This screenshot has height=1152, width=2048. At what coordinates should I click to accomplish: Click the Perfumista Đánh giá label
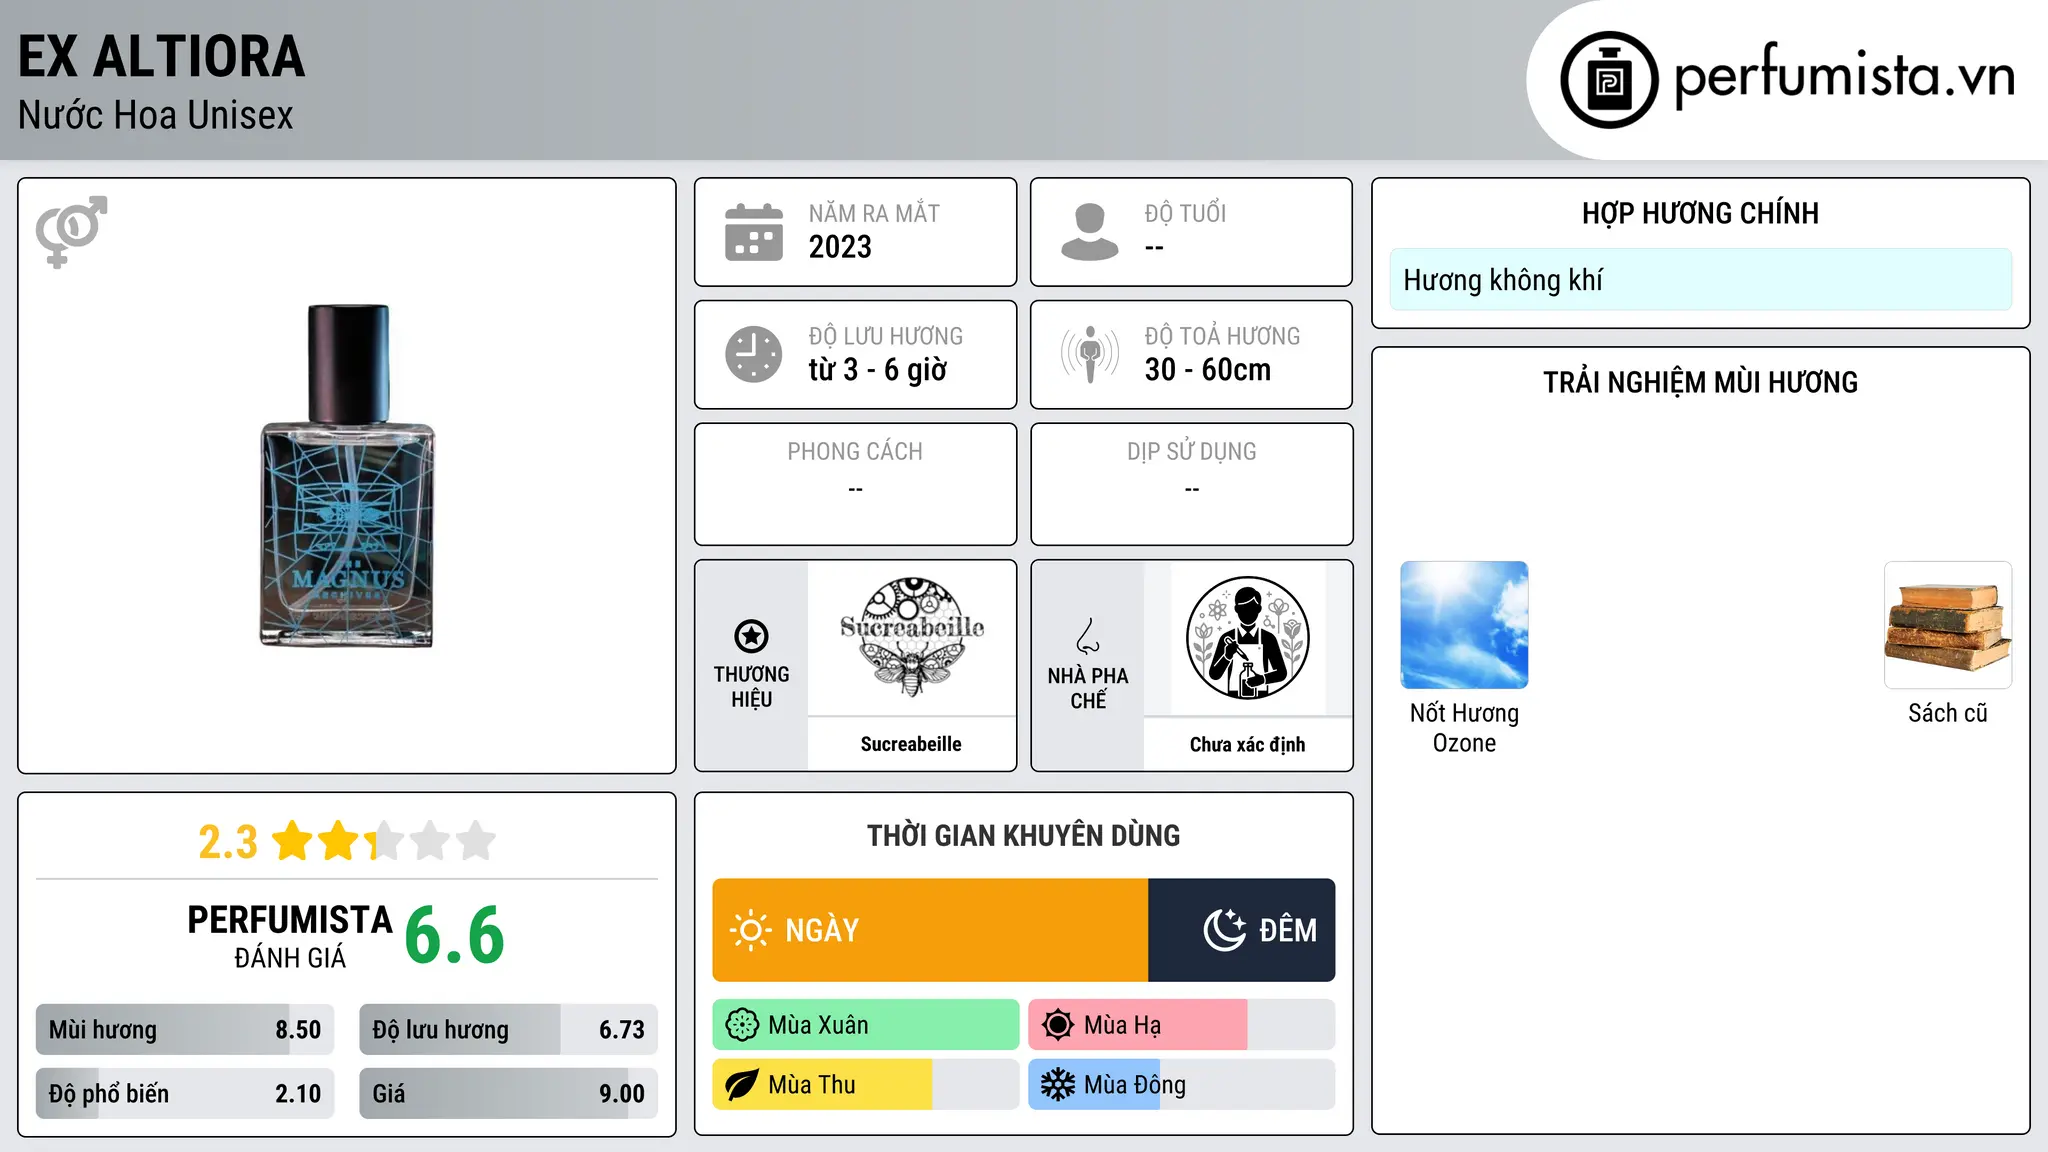[x=290, y=937]
